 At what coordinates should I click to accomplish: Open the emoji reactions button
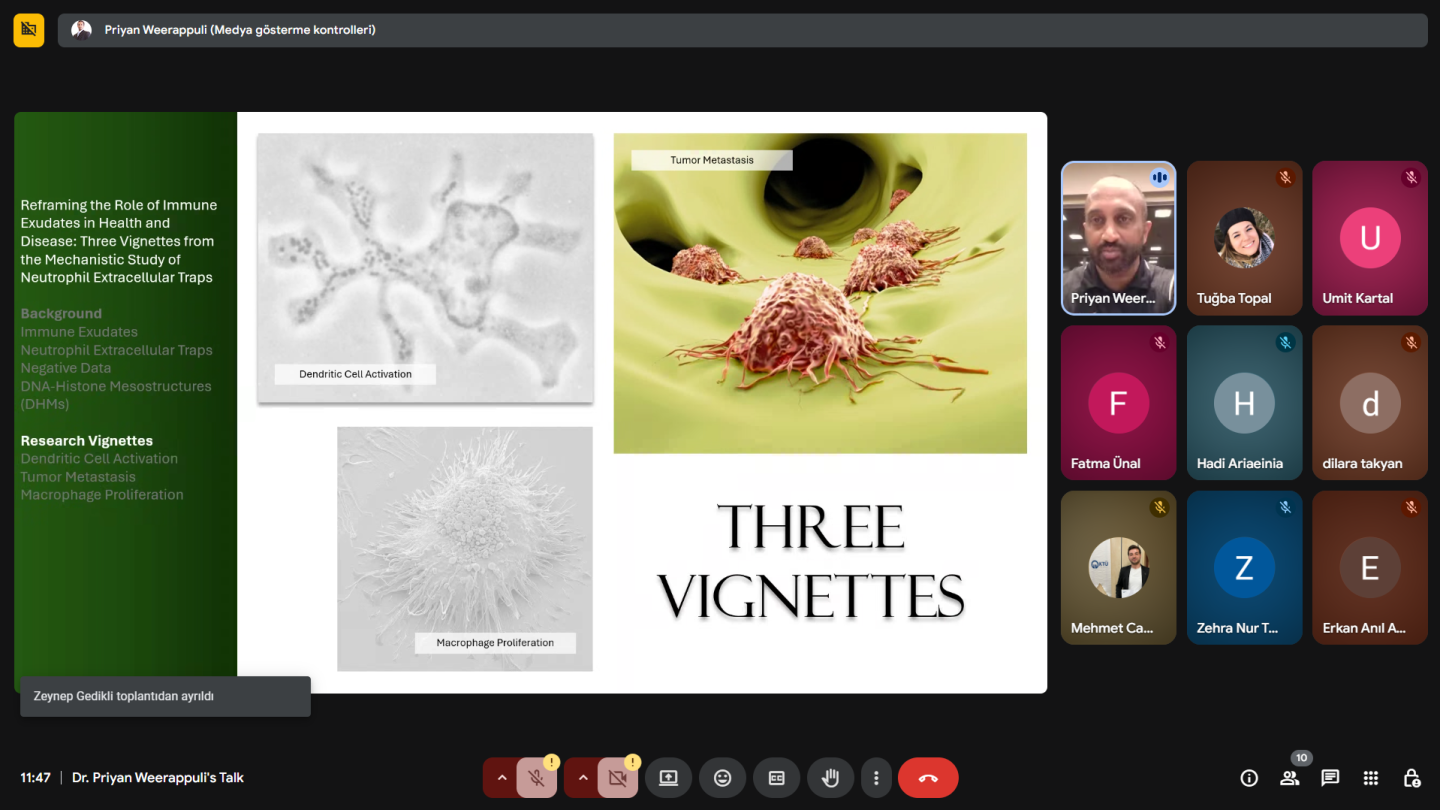tap(722, 778)
